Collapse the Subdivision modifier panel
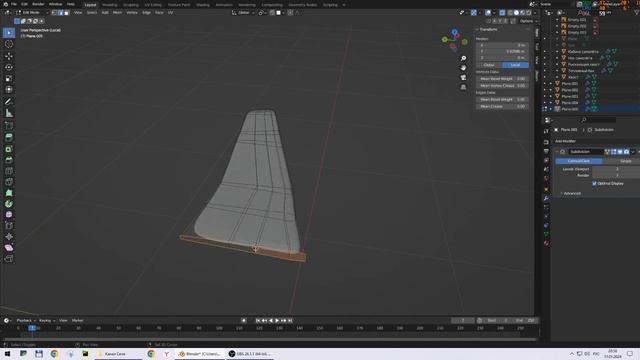The image size is (640, 360). 557,152
